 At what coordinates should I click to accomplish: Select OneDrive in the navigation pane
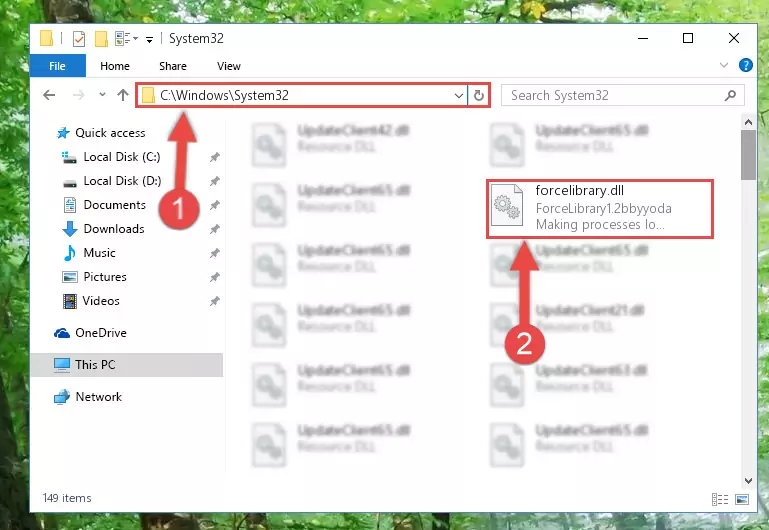90,333
